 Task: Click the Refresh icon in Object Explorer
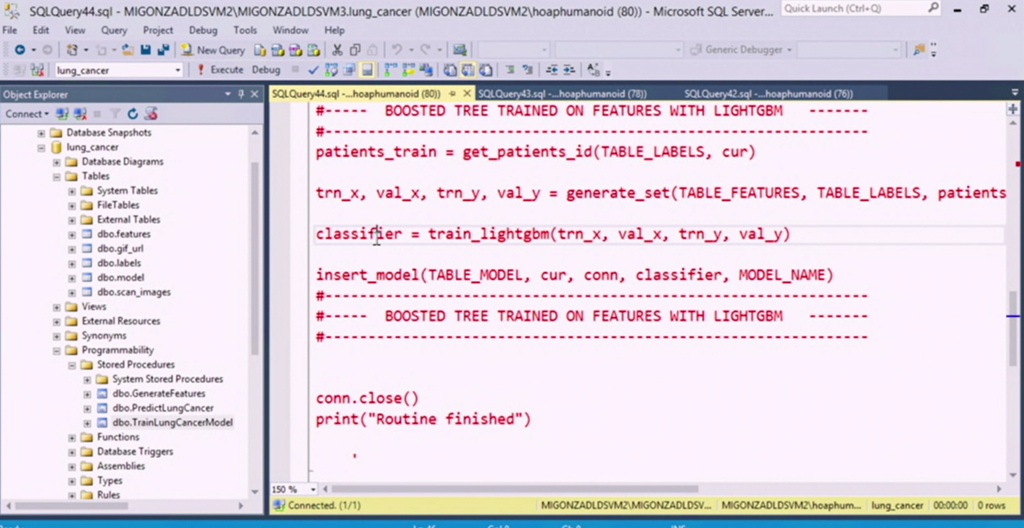[133, 114]
